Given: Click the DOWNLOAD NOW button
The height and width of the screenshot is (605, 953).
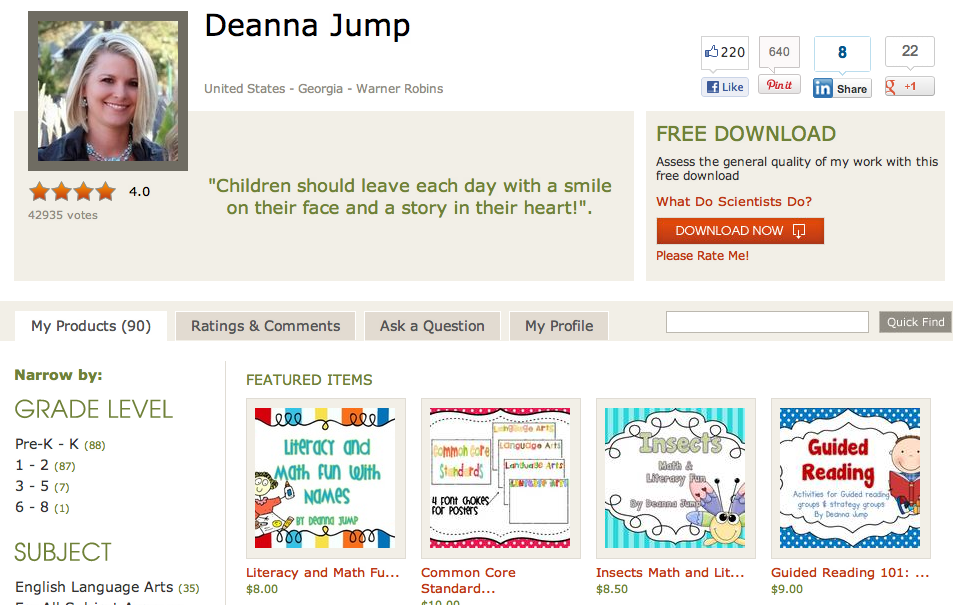Looking at the screenshot, I should 740,231.
